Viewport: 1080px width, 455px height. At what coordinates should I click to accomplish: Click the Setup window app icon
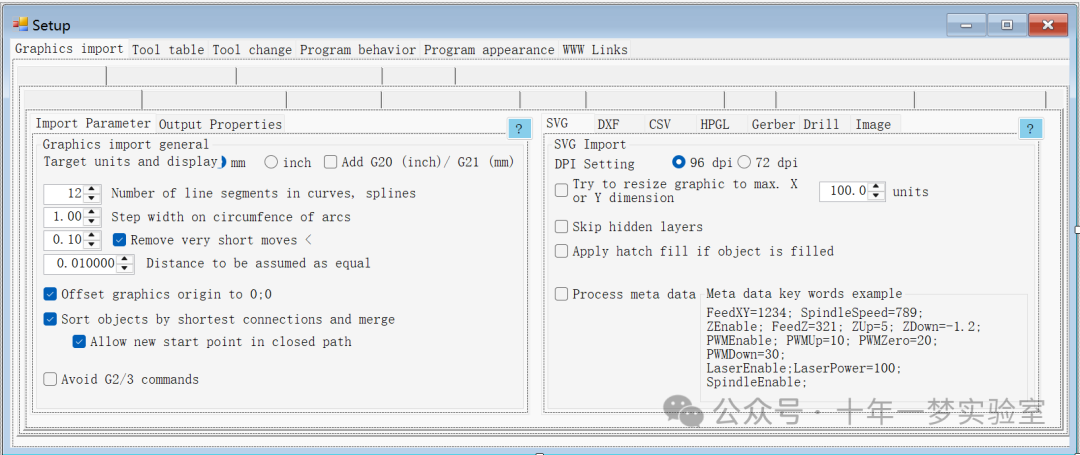pyautogui.click(x=20, y=25)
